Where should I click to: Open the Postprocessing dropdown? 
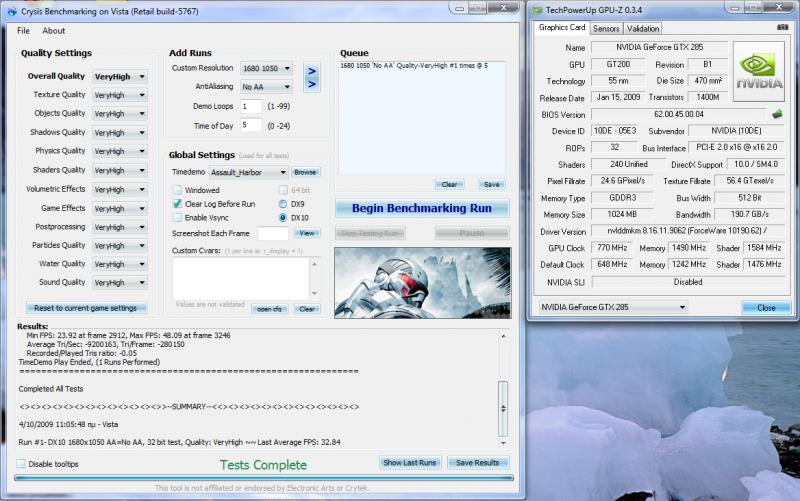[120, 227]
